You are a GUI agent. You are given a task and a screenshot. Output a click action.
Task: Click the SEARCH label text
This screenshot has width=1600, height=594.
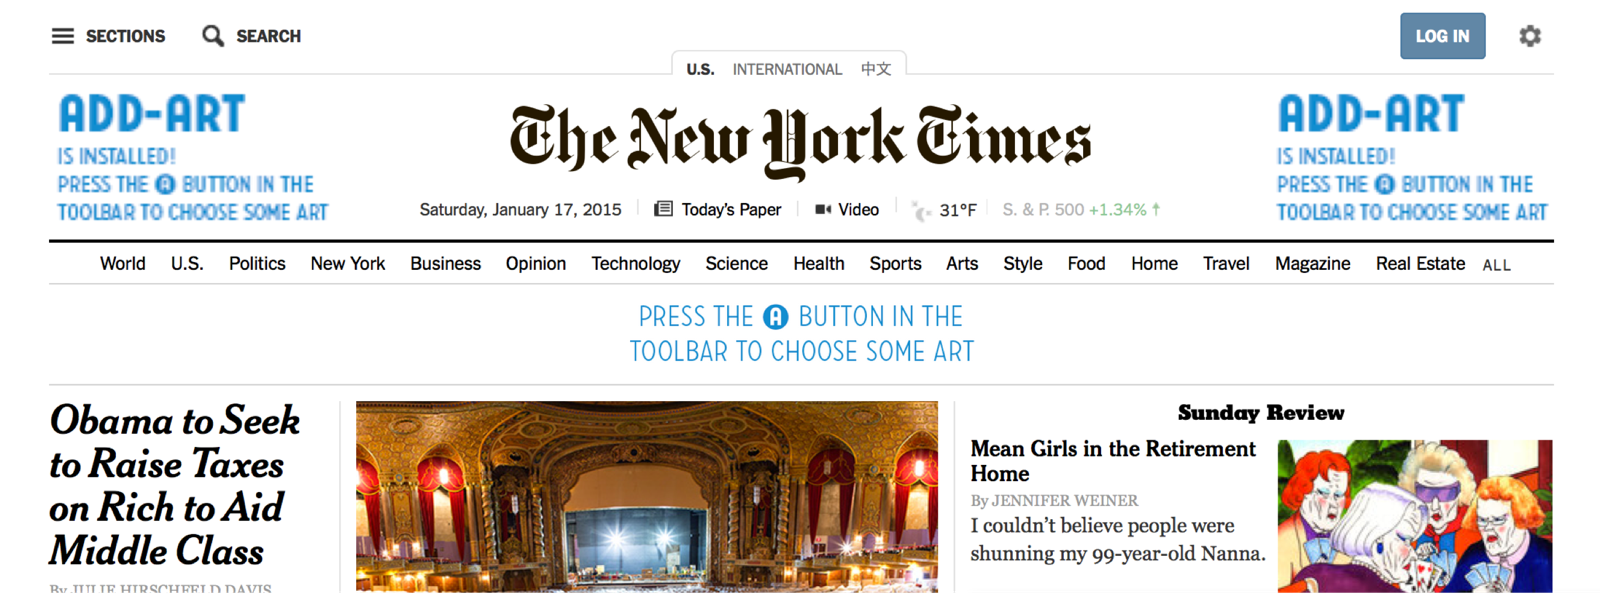click(268, 36)
